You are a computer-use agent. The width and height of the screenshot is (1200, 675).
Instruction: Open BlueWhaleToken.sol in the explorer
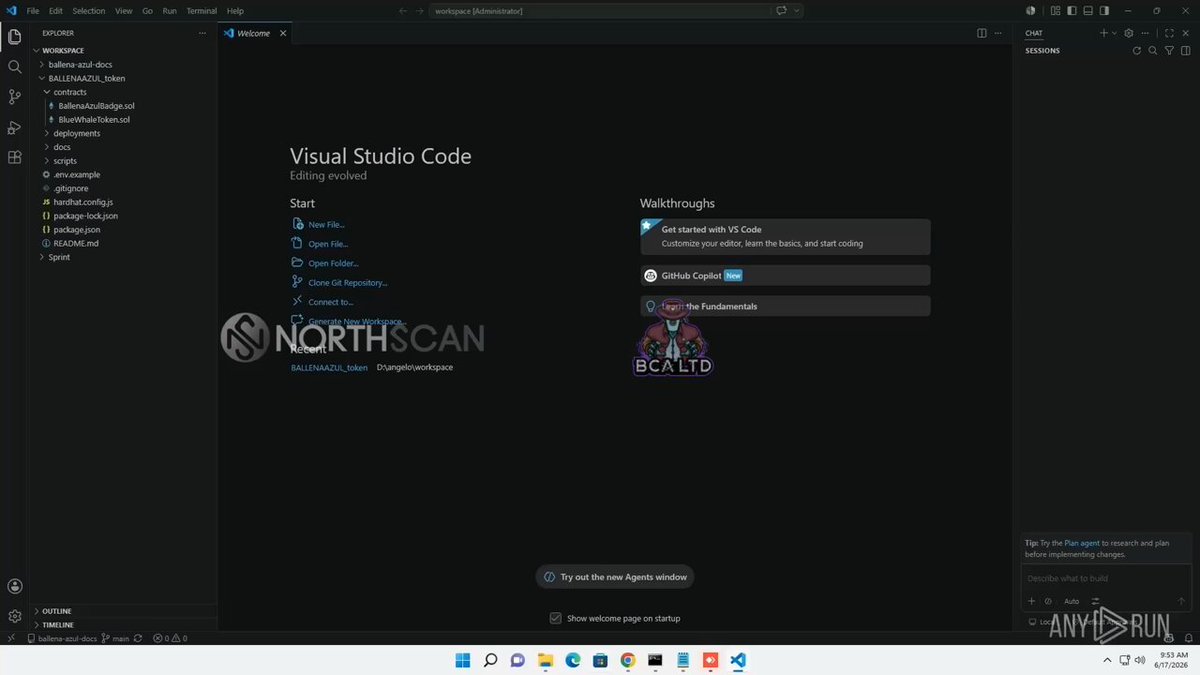pyautogui.click(x=94, y=119)
